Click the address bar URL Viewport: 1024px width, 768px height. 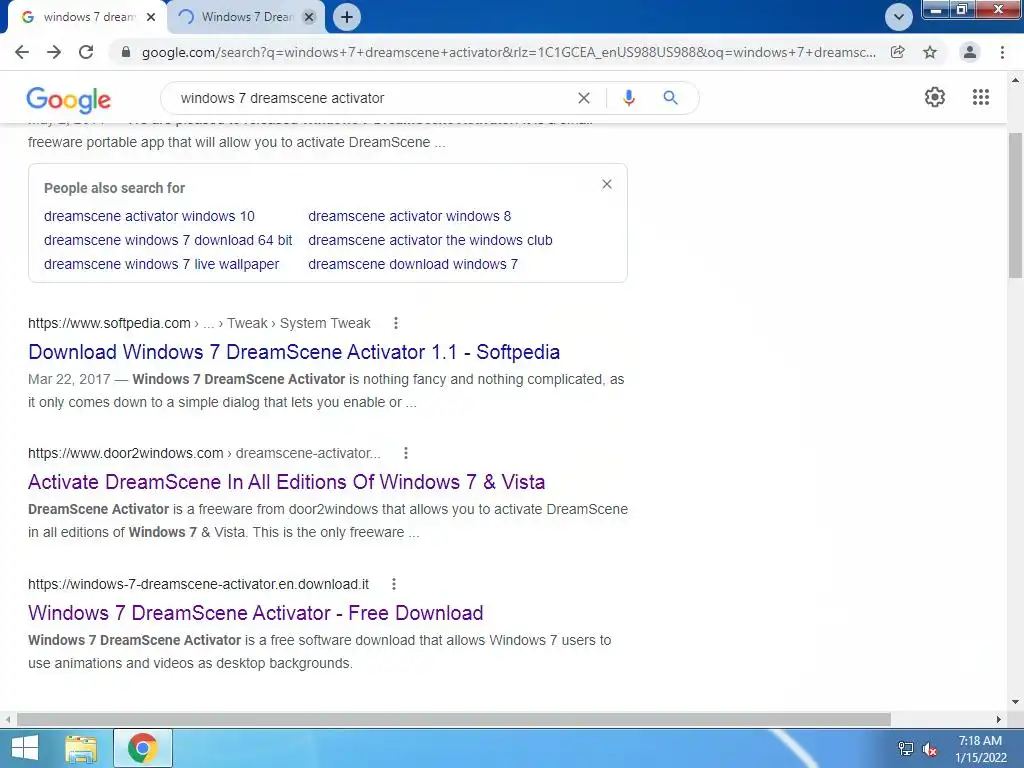(x=508, y=52)
